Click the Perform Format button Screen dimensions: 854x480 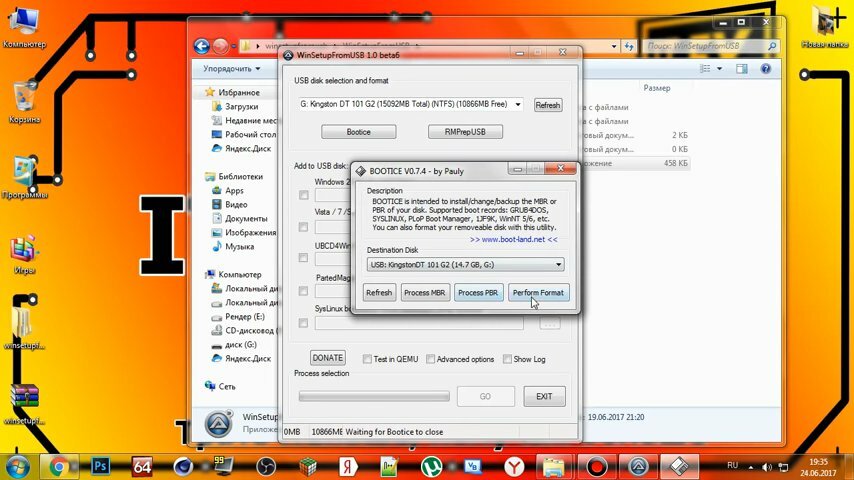click(x=538, y=293)
